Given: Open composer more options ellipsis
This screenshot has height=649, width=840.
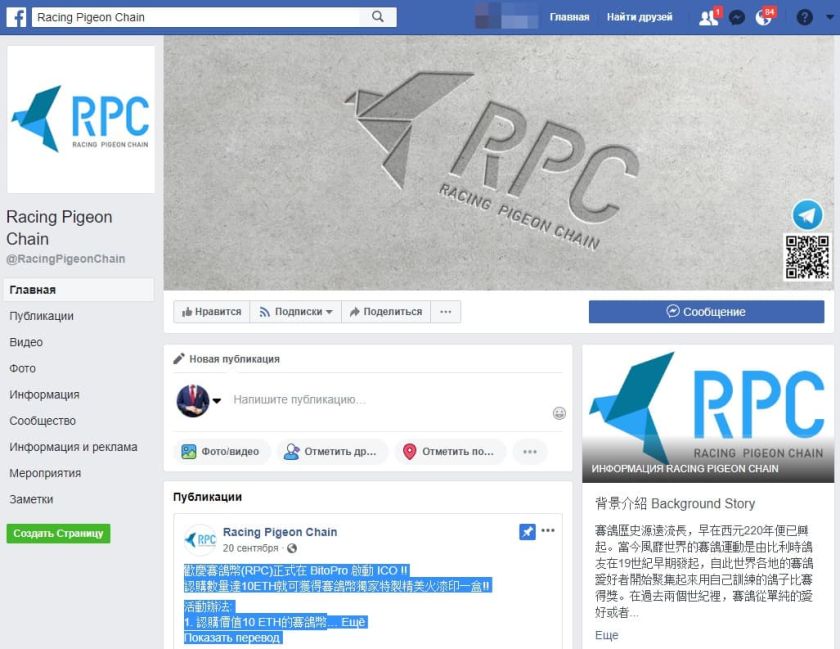Looking at the screenshot, I should click(x=530, y=452).
